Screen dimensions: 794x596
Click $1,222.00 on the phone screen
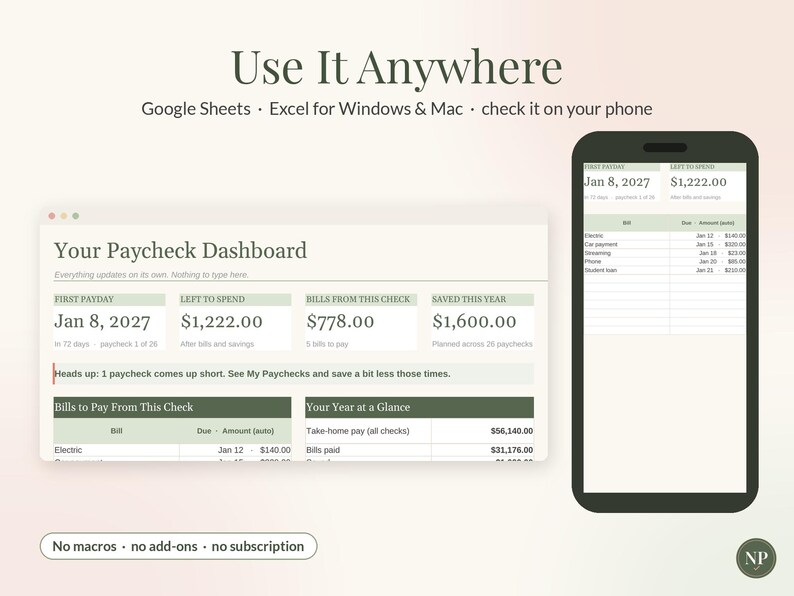(698, 182)
